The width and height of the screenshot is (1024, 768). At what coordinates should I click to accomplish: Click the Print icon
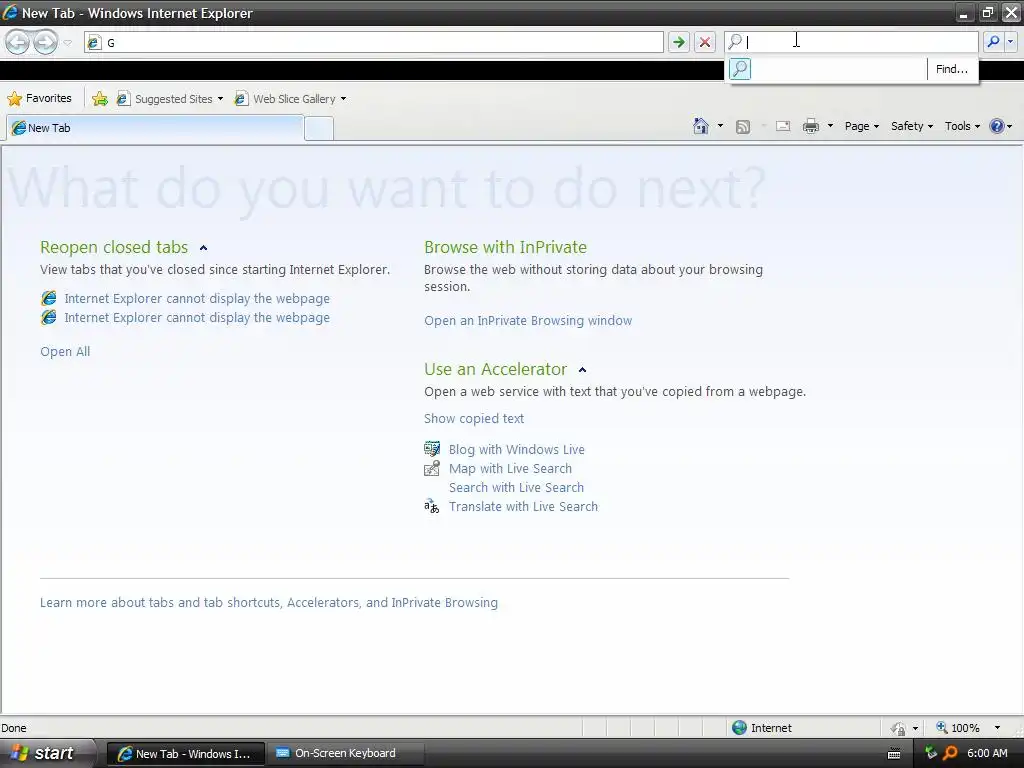coord(810,126)
